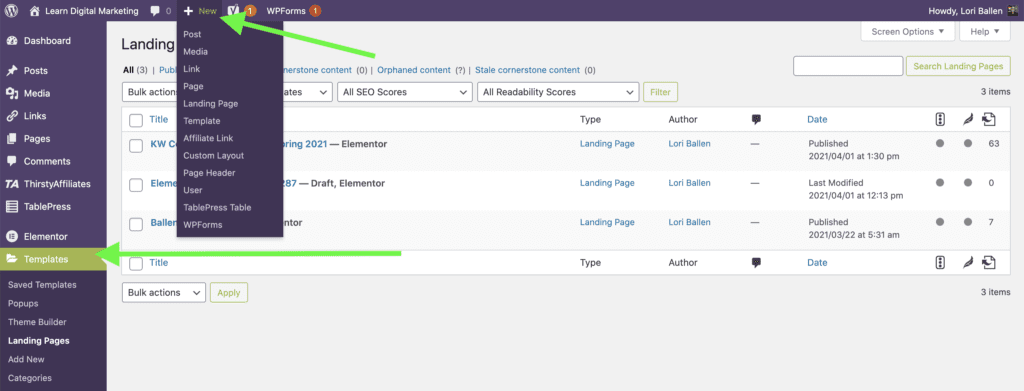Click the Media icon in sidebar
Screen dimensions: 1024x391
point(12,93)
